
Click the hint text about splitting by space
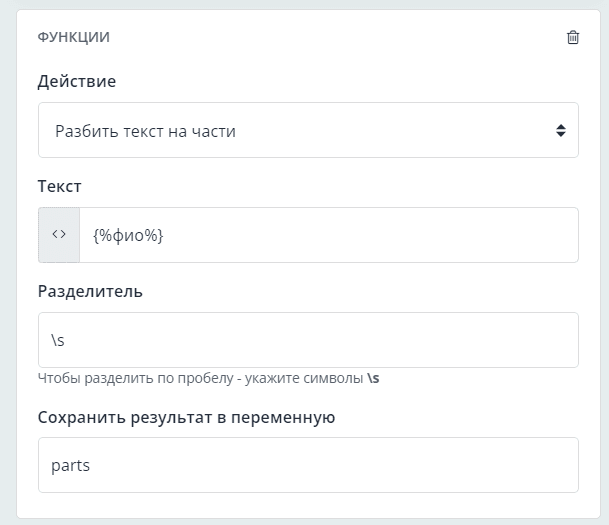(x=200, y=379)
